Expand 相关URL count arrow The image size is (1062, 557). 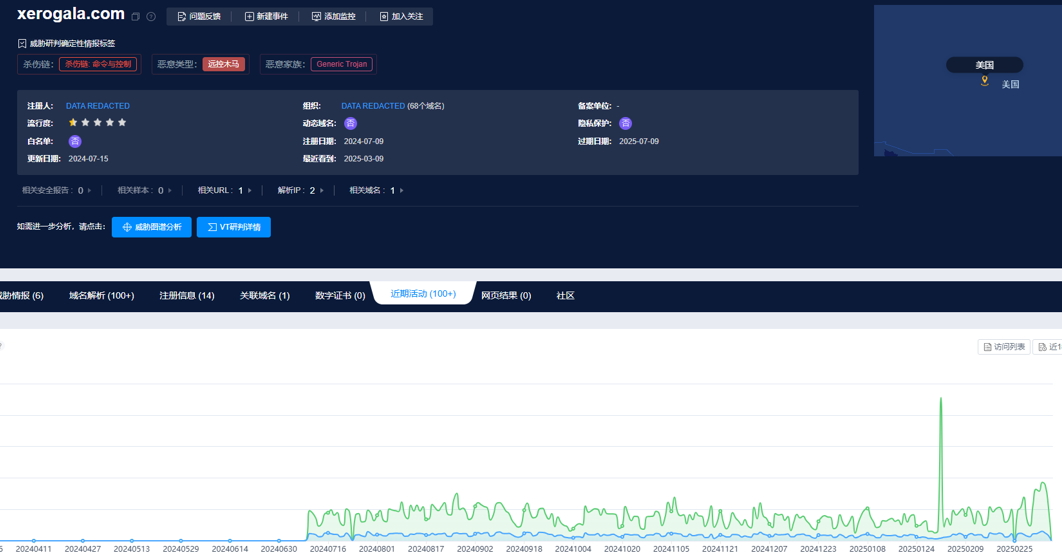tap(249, 190)
